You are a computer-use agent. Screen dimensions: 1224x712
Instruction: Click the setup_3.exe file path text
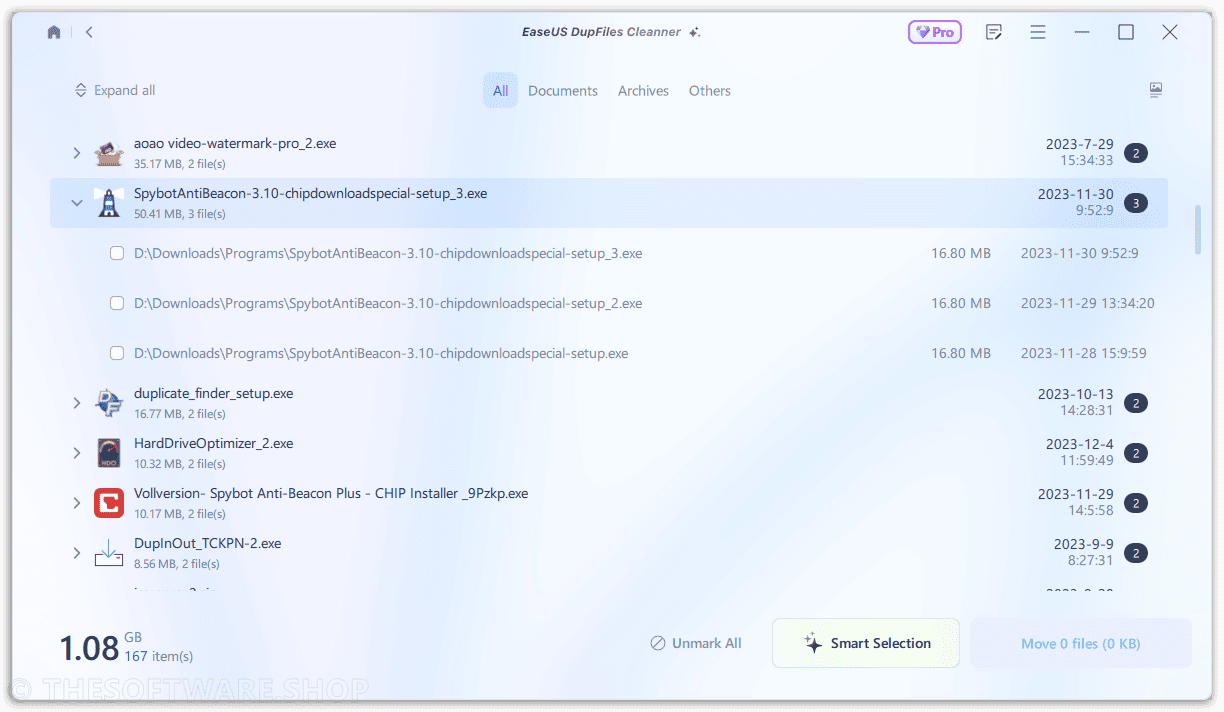click(388, 253)
